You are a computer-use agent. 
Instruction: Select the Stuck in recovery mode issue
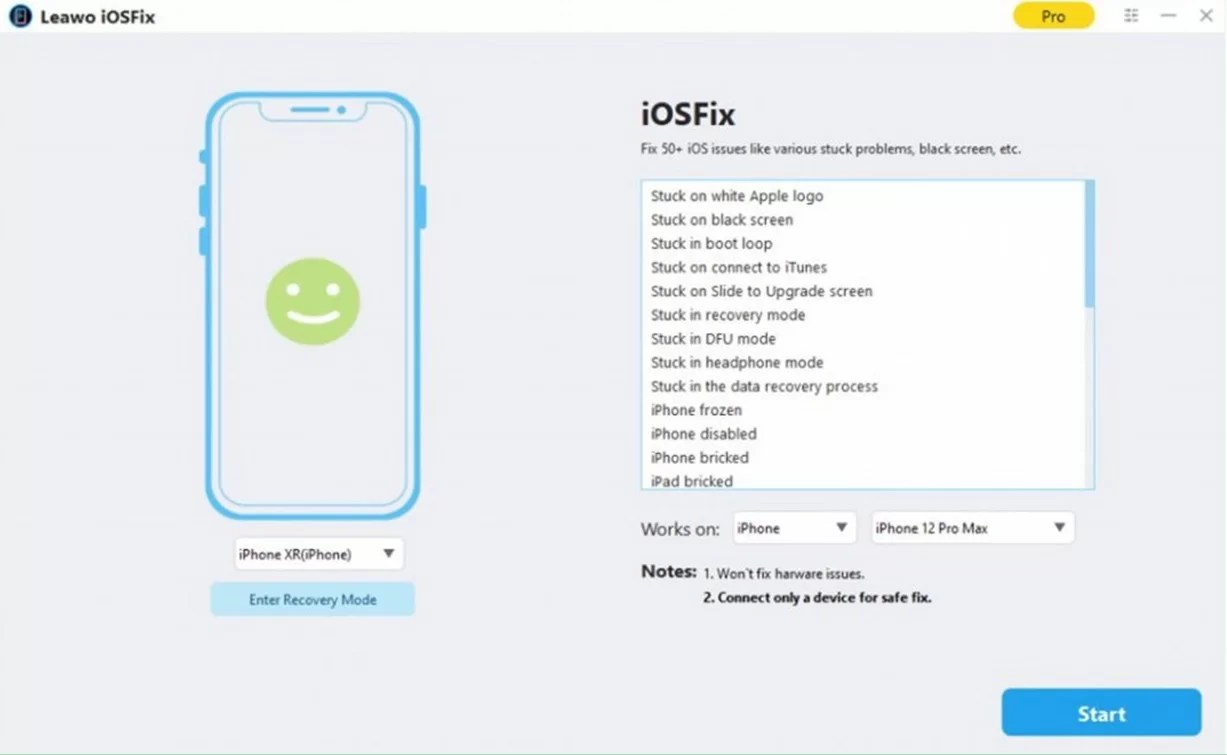coord(727,314)
